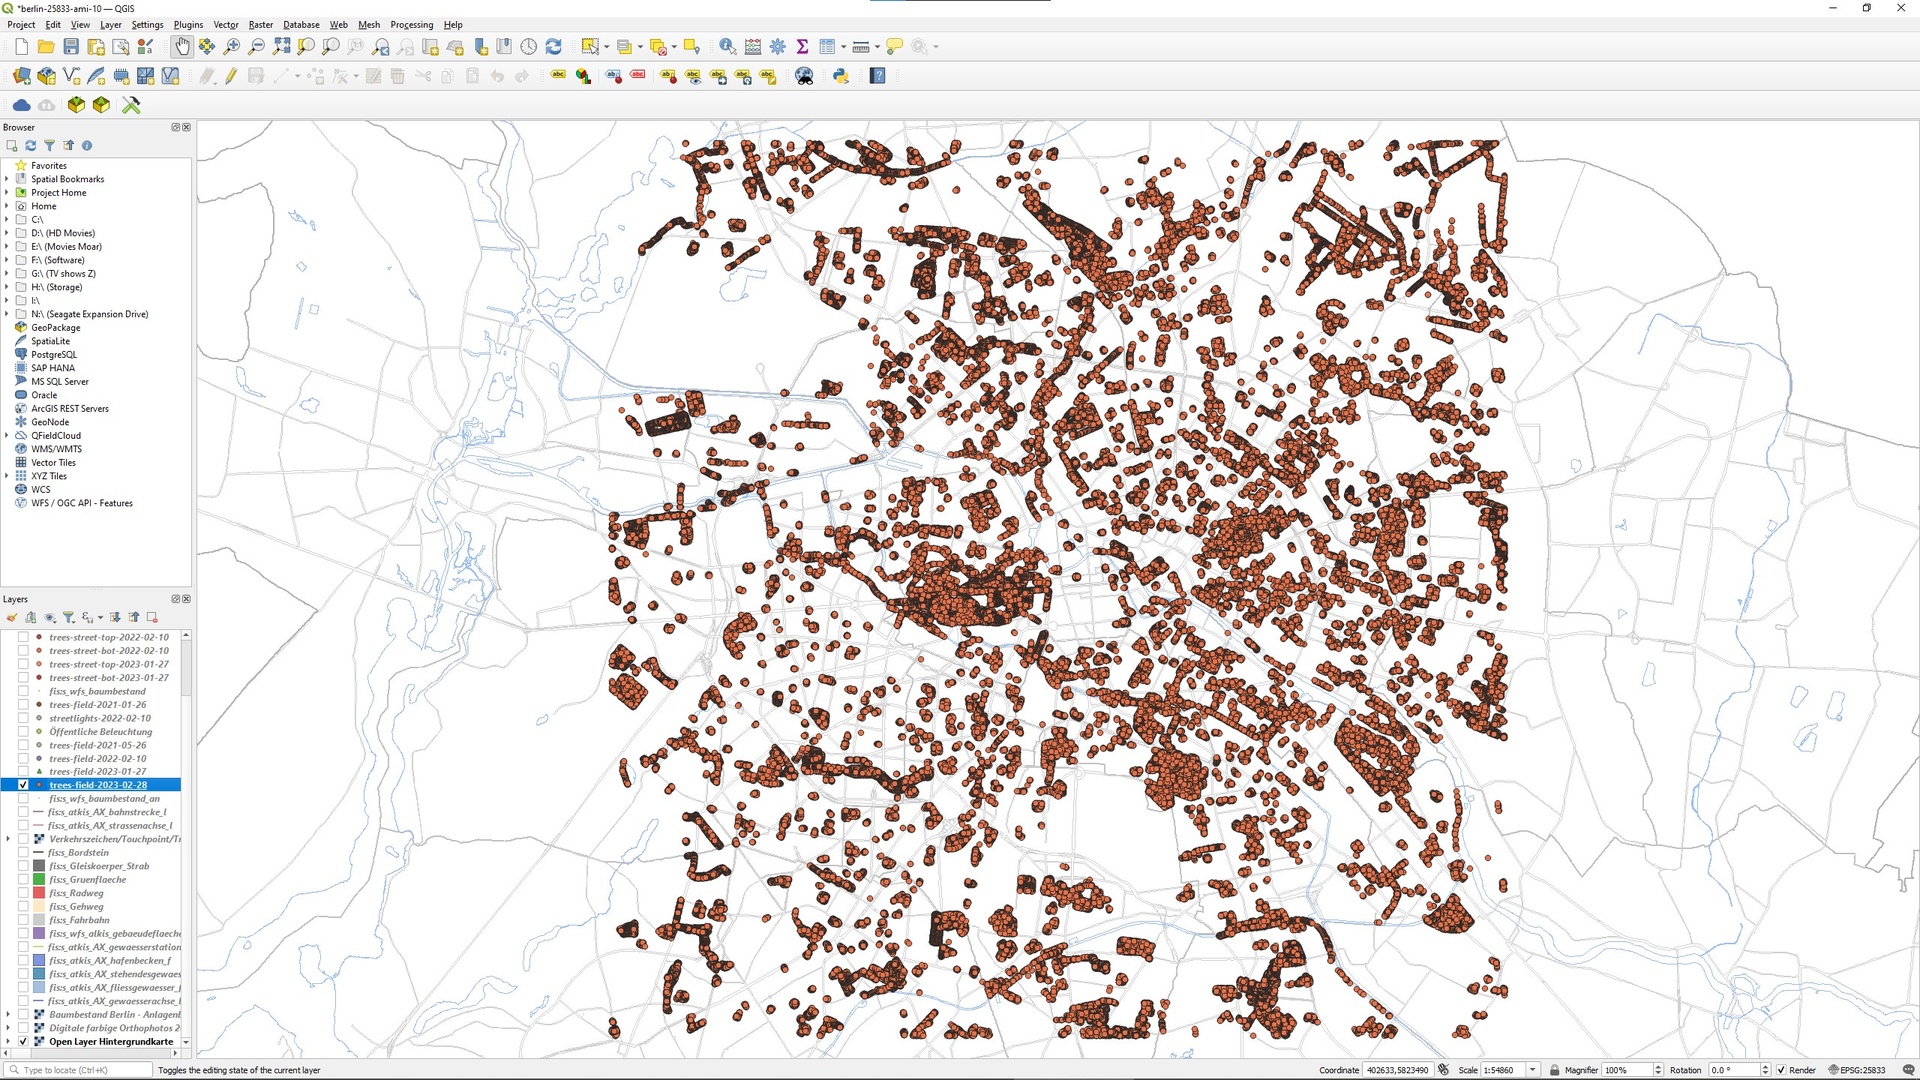
Task: Expand the Project Home browser item
Action: (x=7, y=193)
